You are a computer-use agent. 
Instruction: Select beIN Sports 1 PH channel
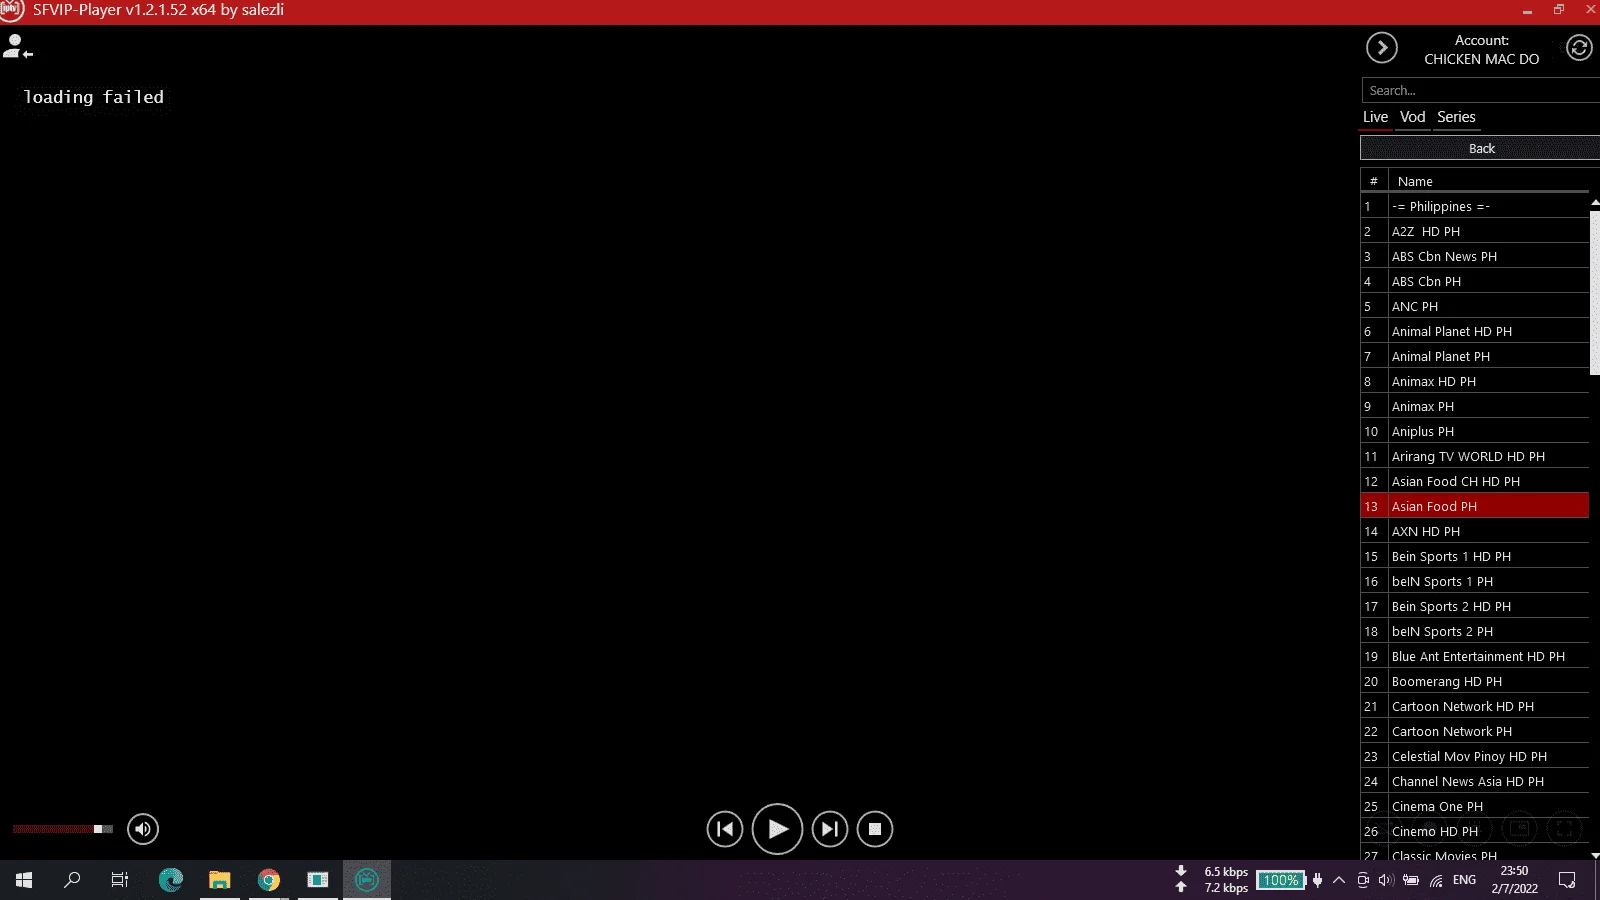(x=1475, y=581)
